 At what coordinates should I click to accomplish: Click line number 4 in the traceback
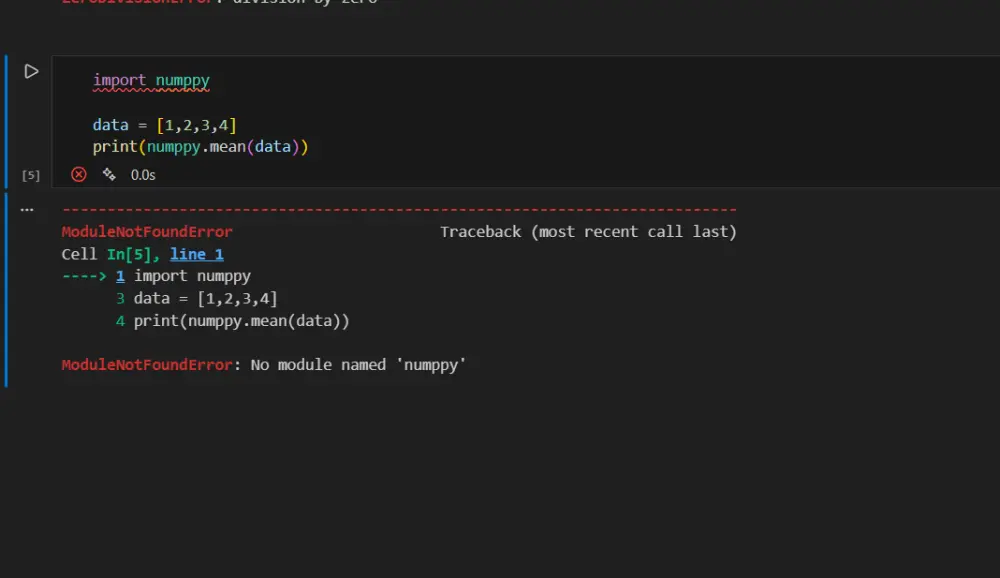pos(120,320)
